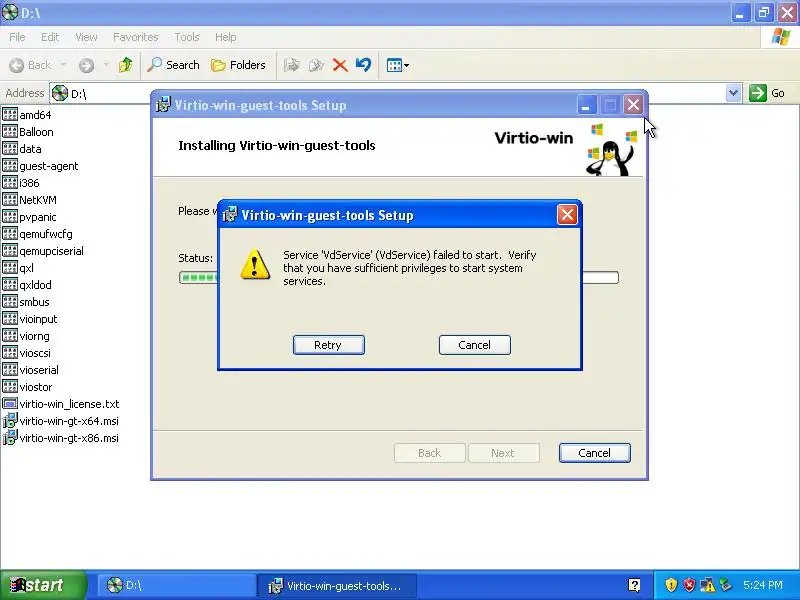The height and width of the screenshot is (600, 800).
Task: Select the vioserial folder
Action: coord(31,370)
